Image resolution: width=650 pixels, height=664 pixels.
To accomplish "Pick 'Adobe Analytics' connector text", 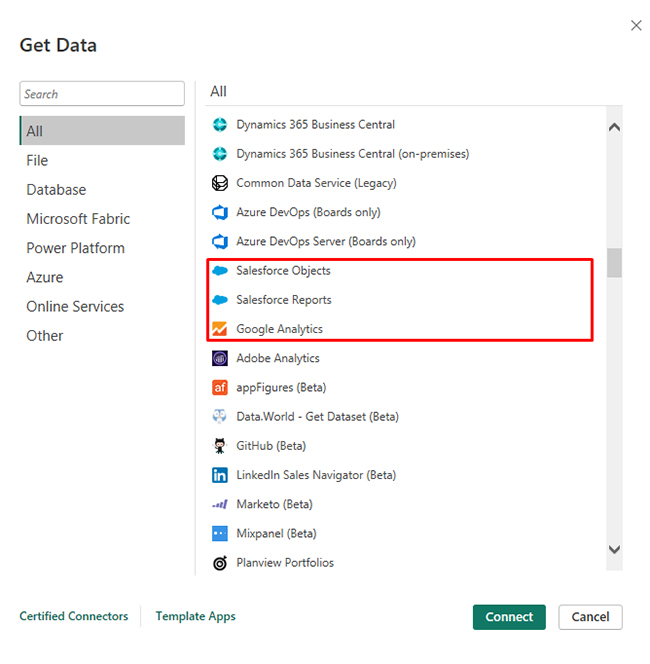I will click(278, 358).
